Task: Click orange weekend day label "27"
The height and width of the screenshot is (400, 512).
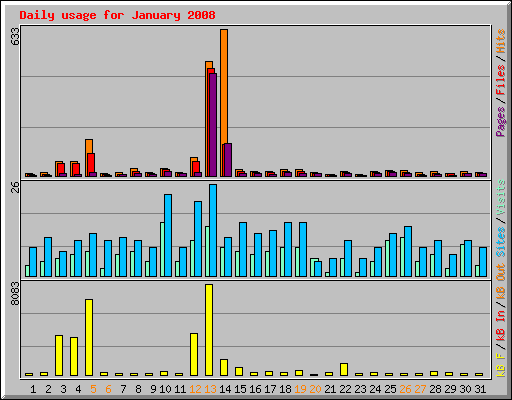Action: pos(420,389)
